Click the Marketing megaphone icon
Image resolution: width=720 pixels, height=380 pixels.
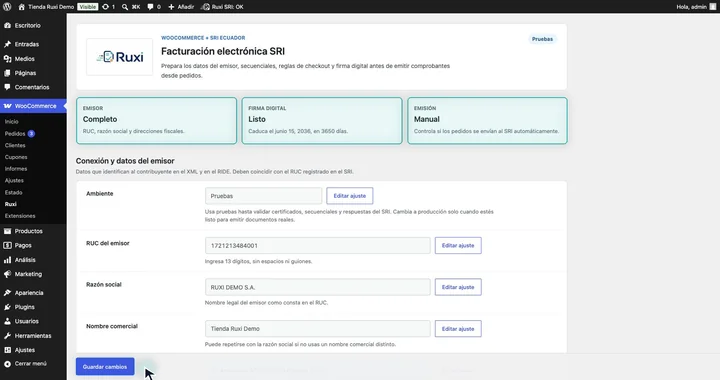tap(7, 274)
